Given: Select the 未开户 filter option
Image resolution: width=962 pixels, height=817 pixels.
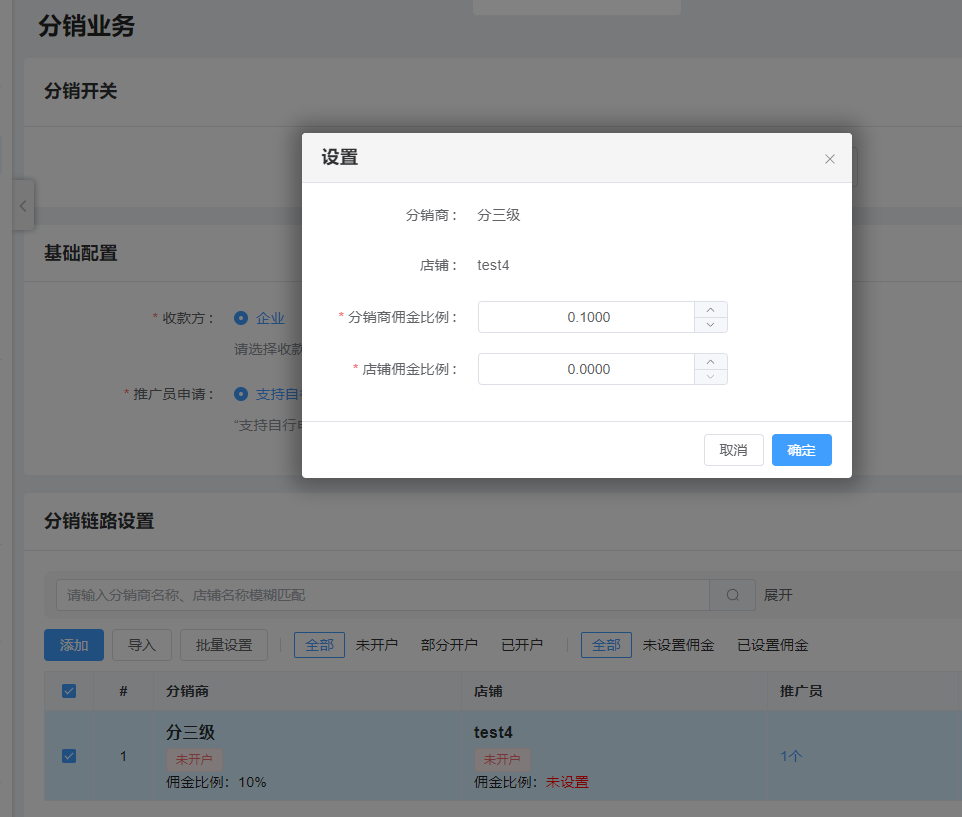Looking at the screenshot, I should pyautogui.click(x=377, y=645).
